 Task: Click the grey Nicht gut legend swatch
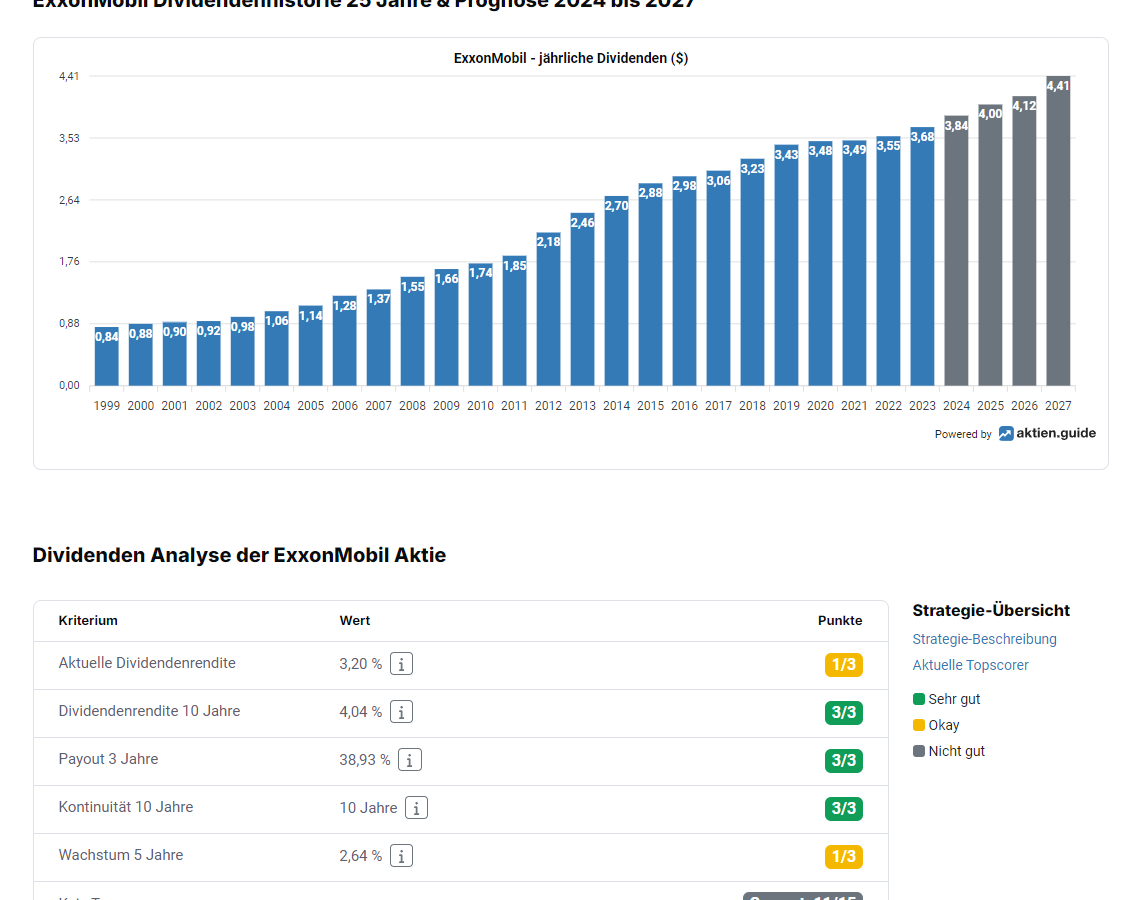tap(919, 751)
